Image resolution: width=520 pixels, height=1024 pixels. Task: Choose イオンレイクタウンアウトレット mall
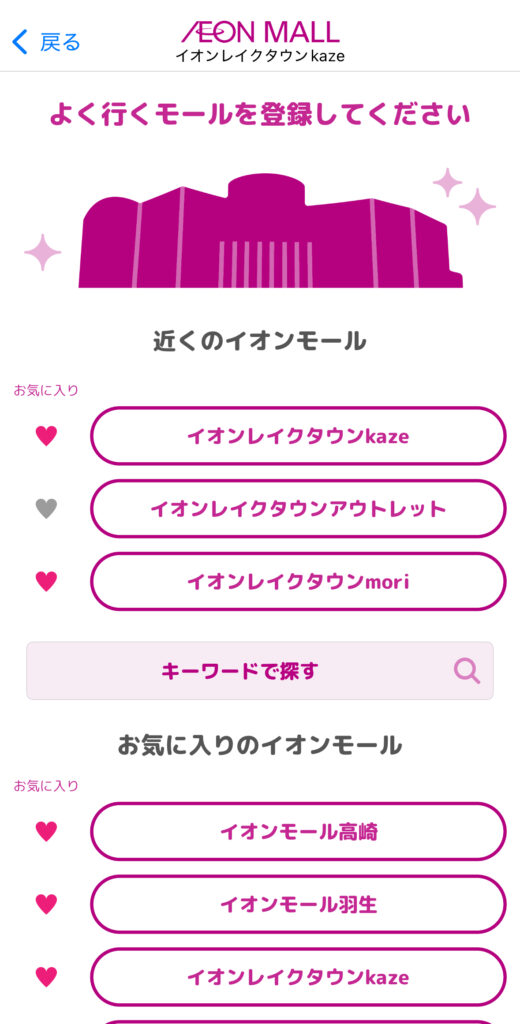(x=298, y=509)
